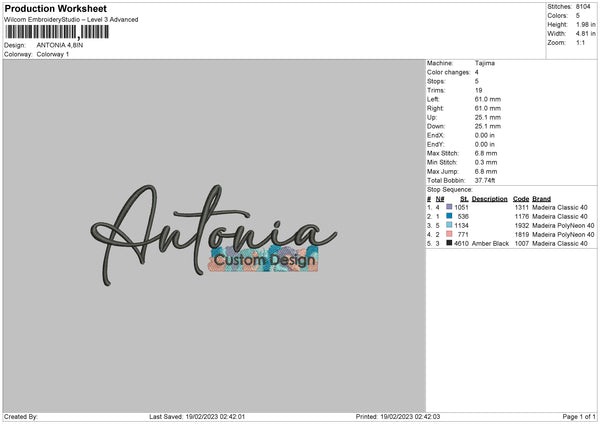Viewport: 600px width, 424px height.
Task: Click the 'St.' column header
Action: click(464, 199)
